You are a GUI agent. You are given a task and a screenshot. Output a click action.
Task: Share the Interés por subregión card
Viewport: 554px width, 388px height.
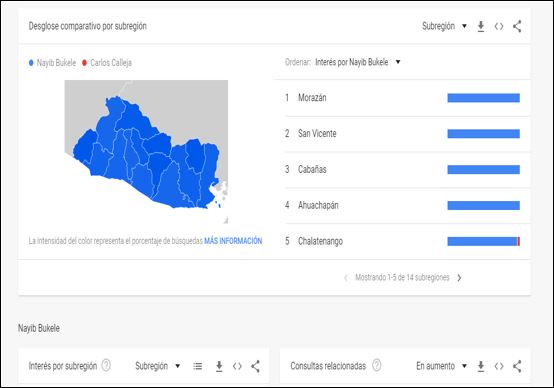[255, 366]
